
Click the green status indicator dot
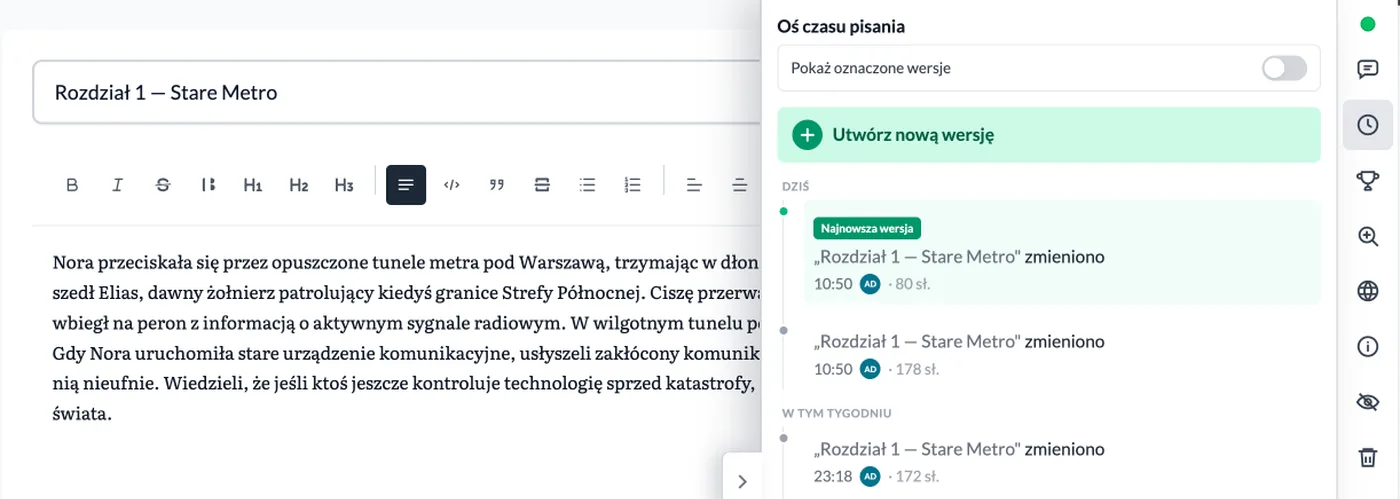[x=1367, y=23]
